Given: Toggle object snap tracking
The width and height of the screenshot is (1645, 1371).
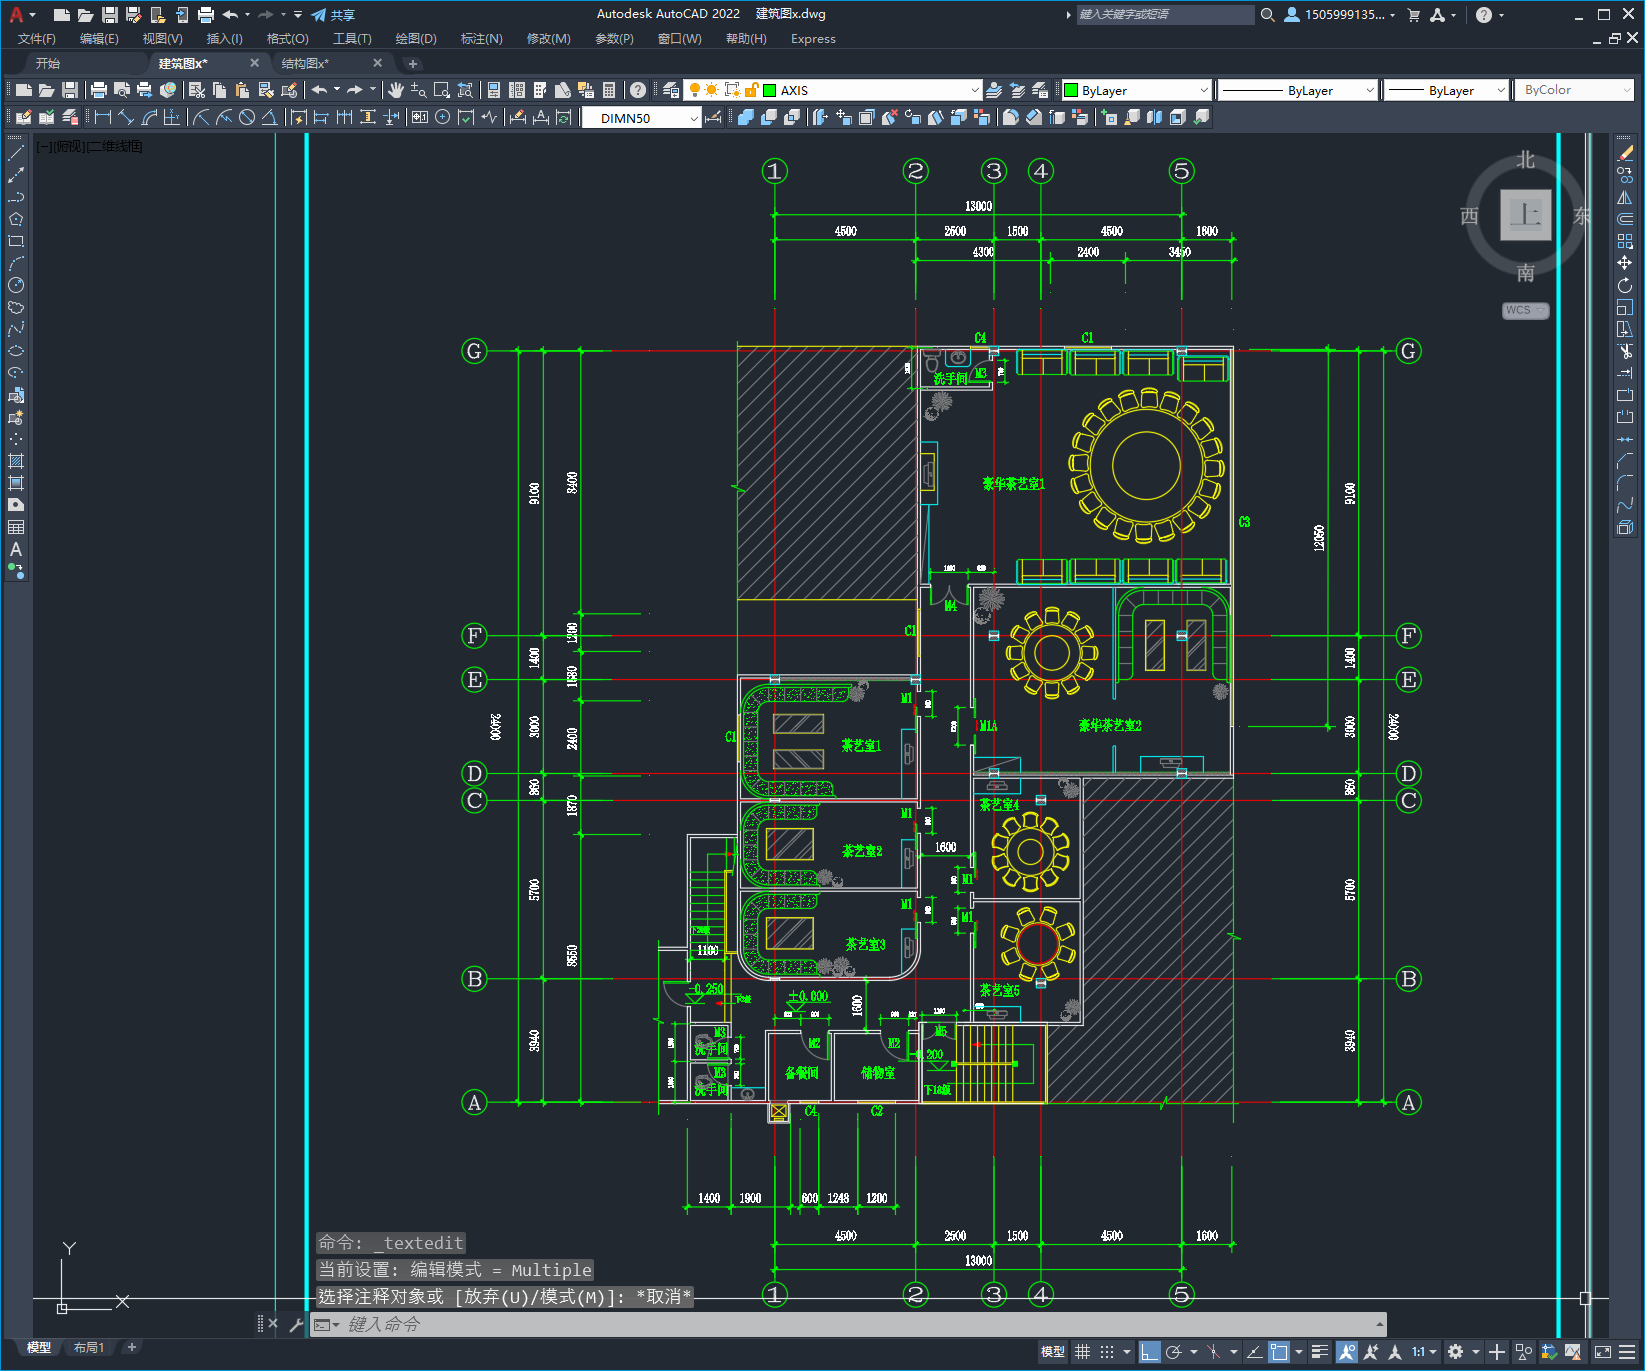Looking at the screenshot, I should coord(1254,1352).
